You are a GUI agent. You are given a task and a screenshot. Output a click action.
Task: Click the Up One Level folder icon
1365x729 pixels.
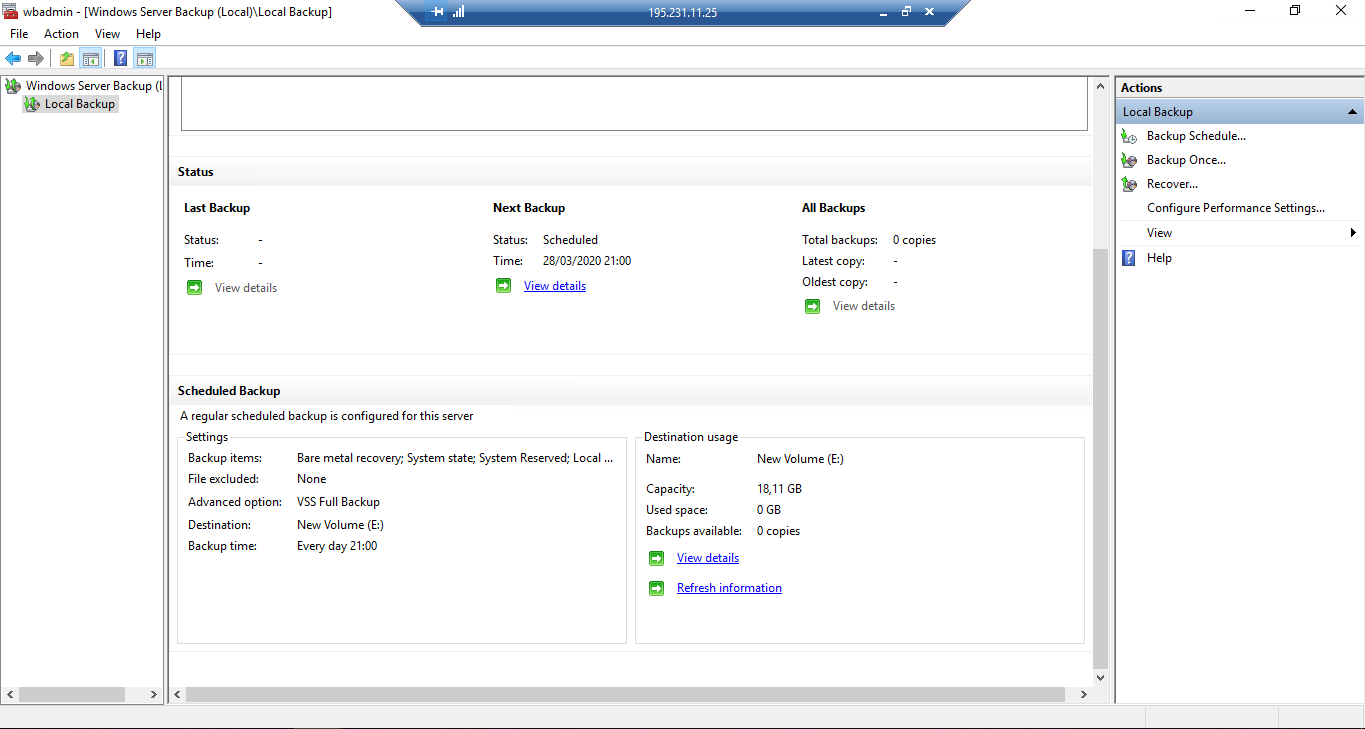tap(67, 58)
